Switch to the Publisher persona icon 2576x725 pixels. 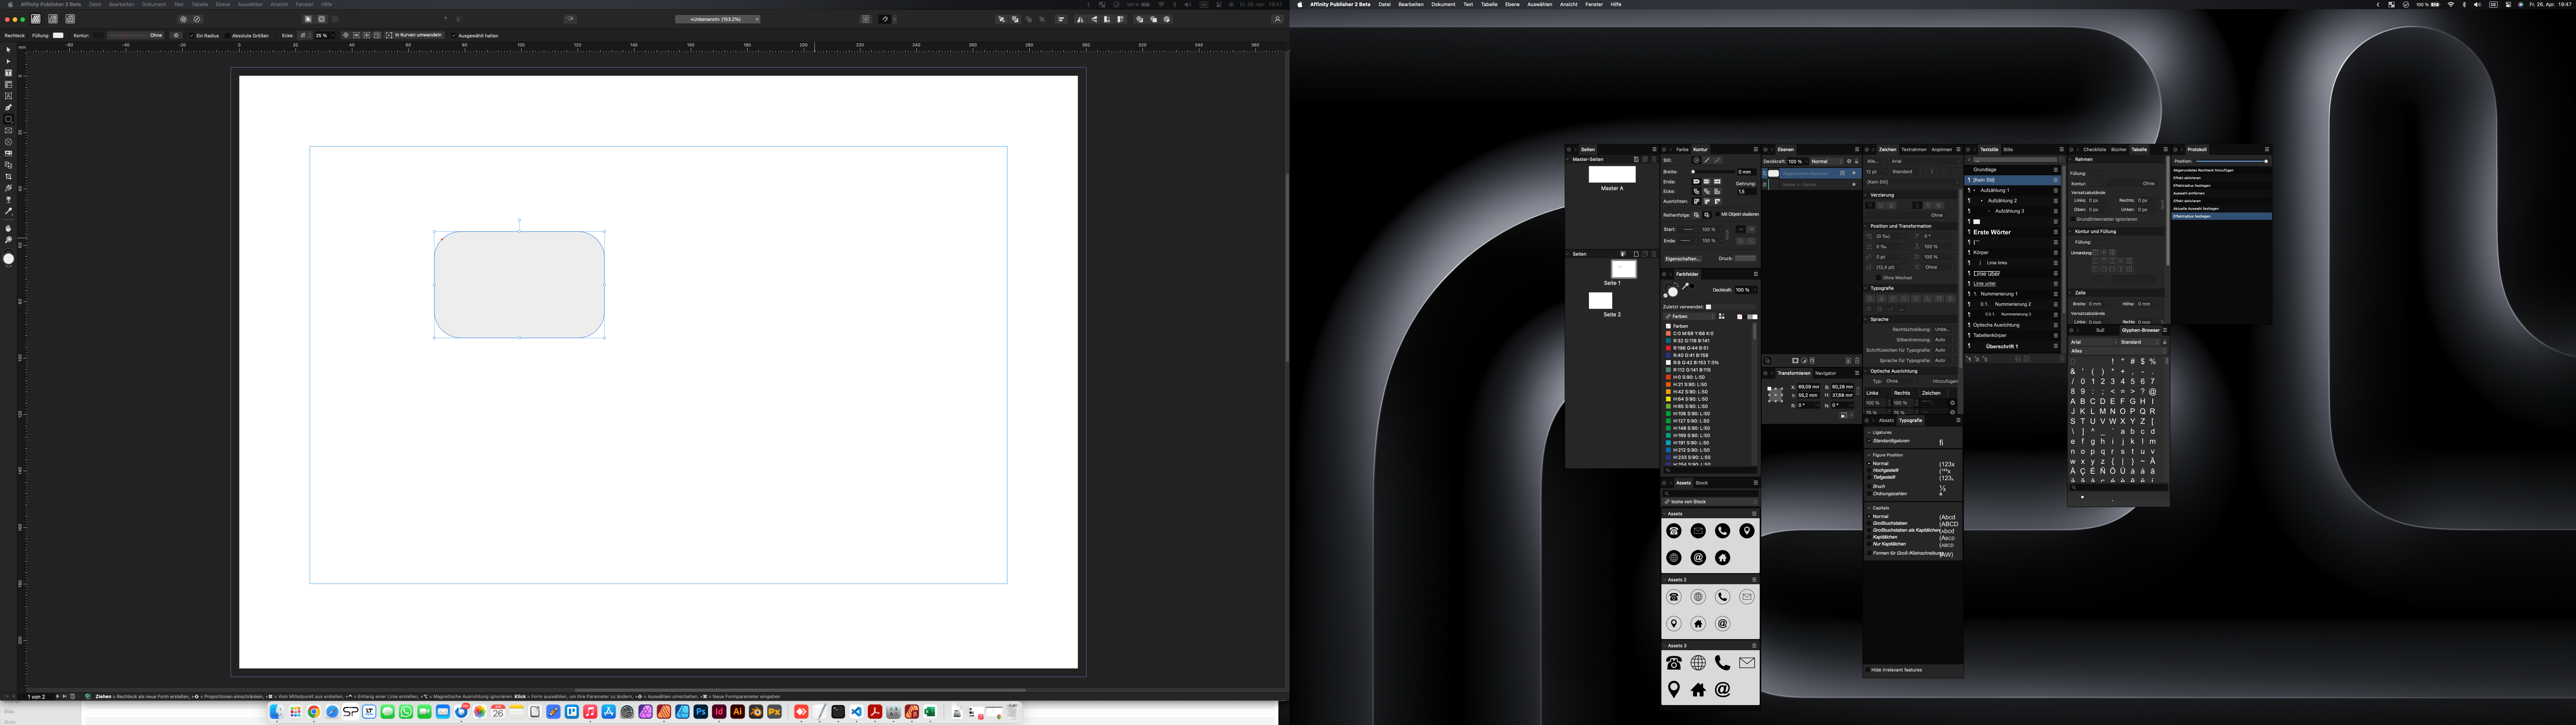[x=36, y=19]
